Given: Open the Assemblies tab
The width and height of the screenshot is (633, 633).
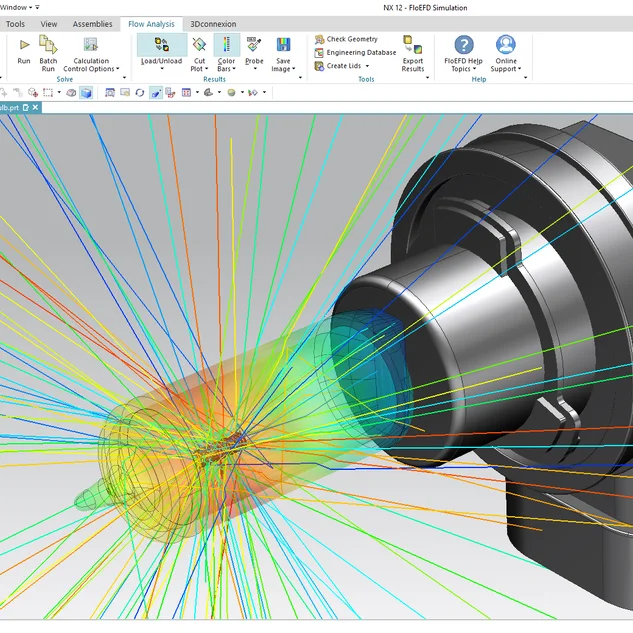Looking at the screenshot, I should pyautogui.click(x=92, y=24).
